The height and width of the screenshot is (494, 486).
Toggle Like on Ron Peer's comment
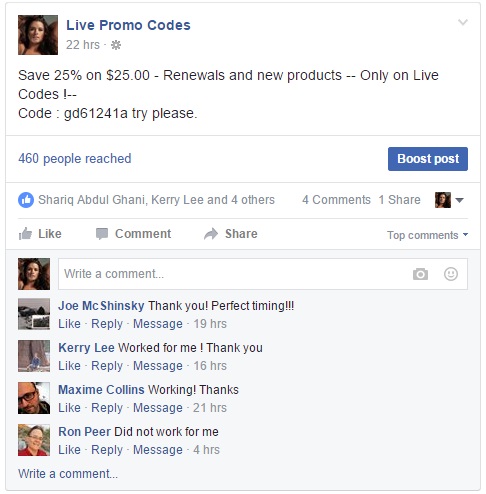coord(69,450)
